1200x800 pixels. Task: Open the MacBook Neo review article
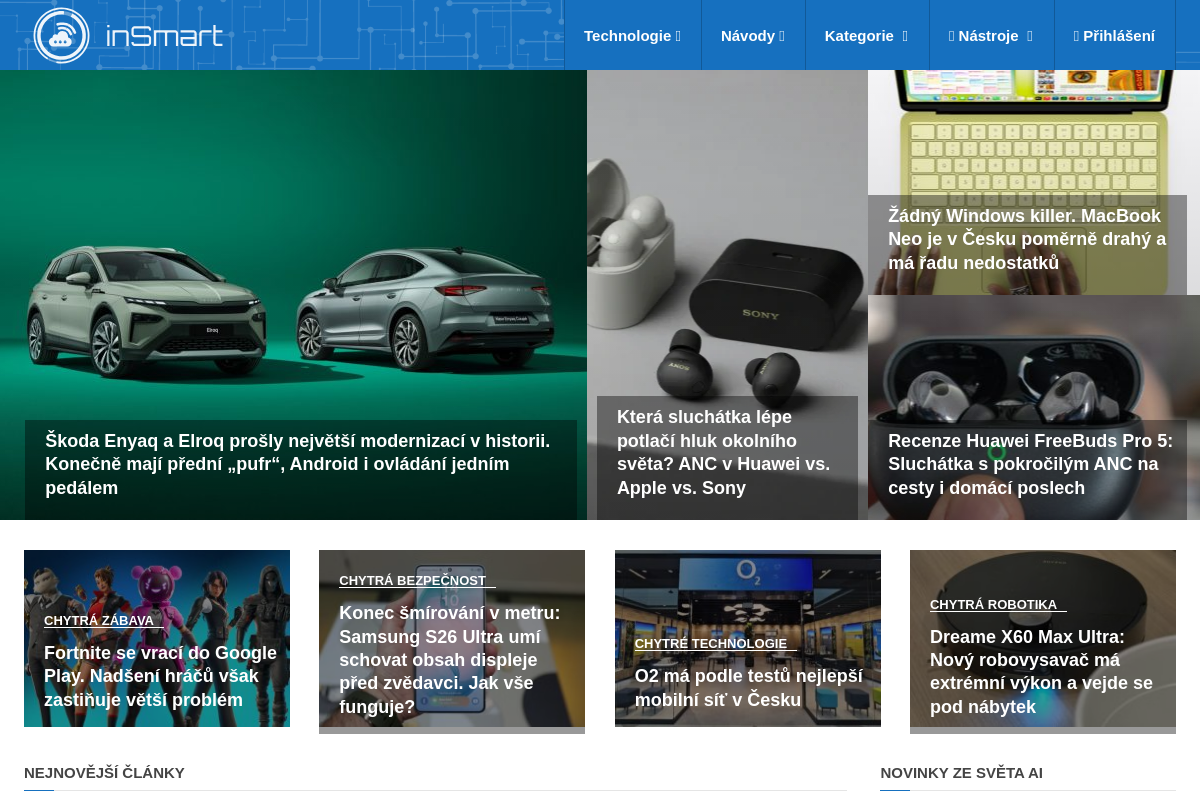pyautogui.click(x=1026, y=239)
